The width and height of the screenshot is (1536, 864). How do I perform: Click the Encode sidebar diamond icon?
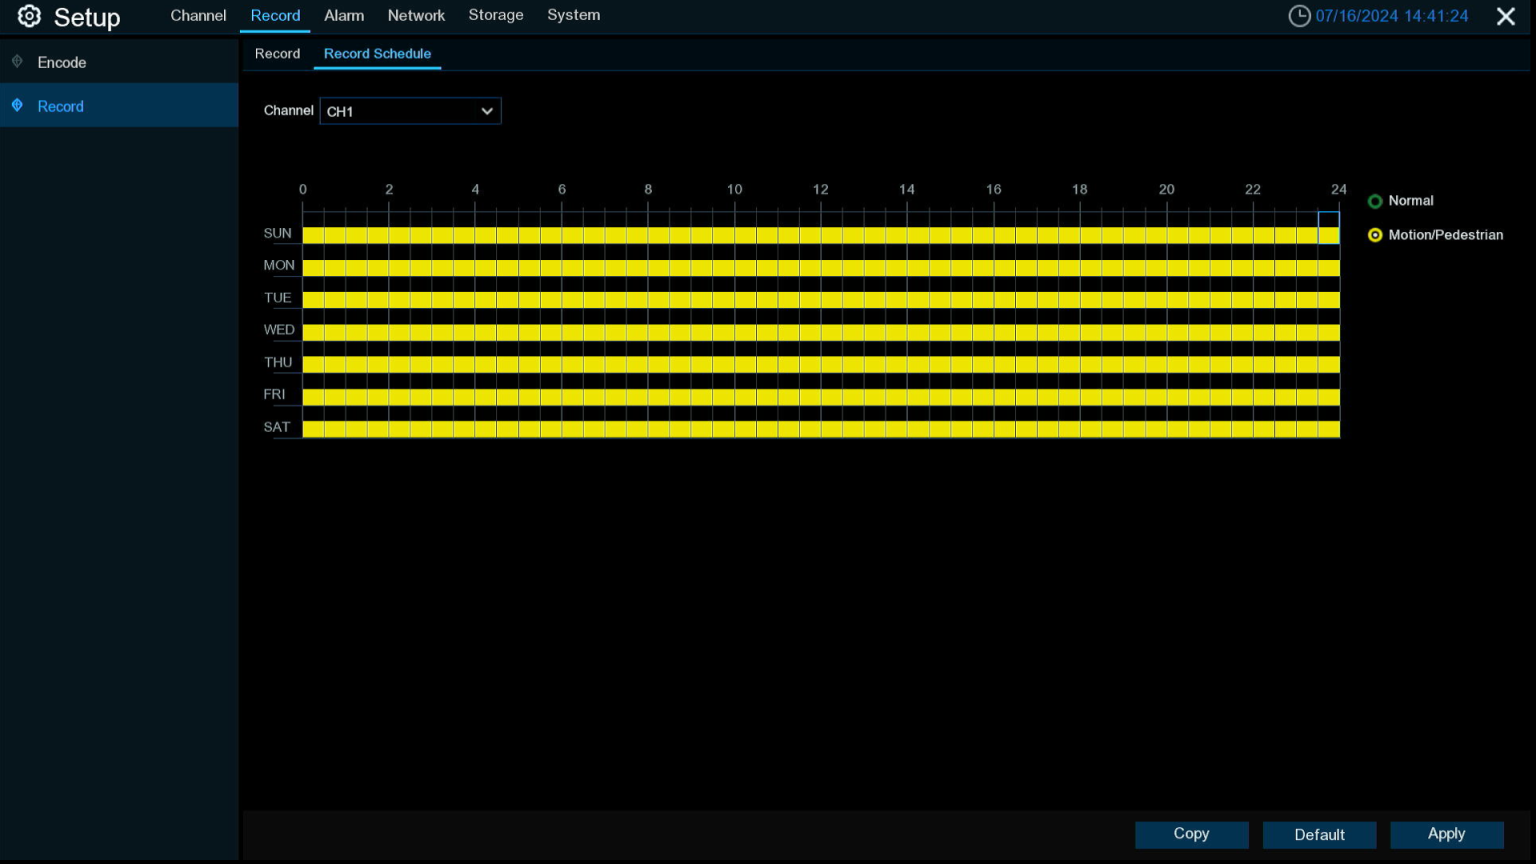pos(17,62)
